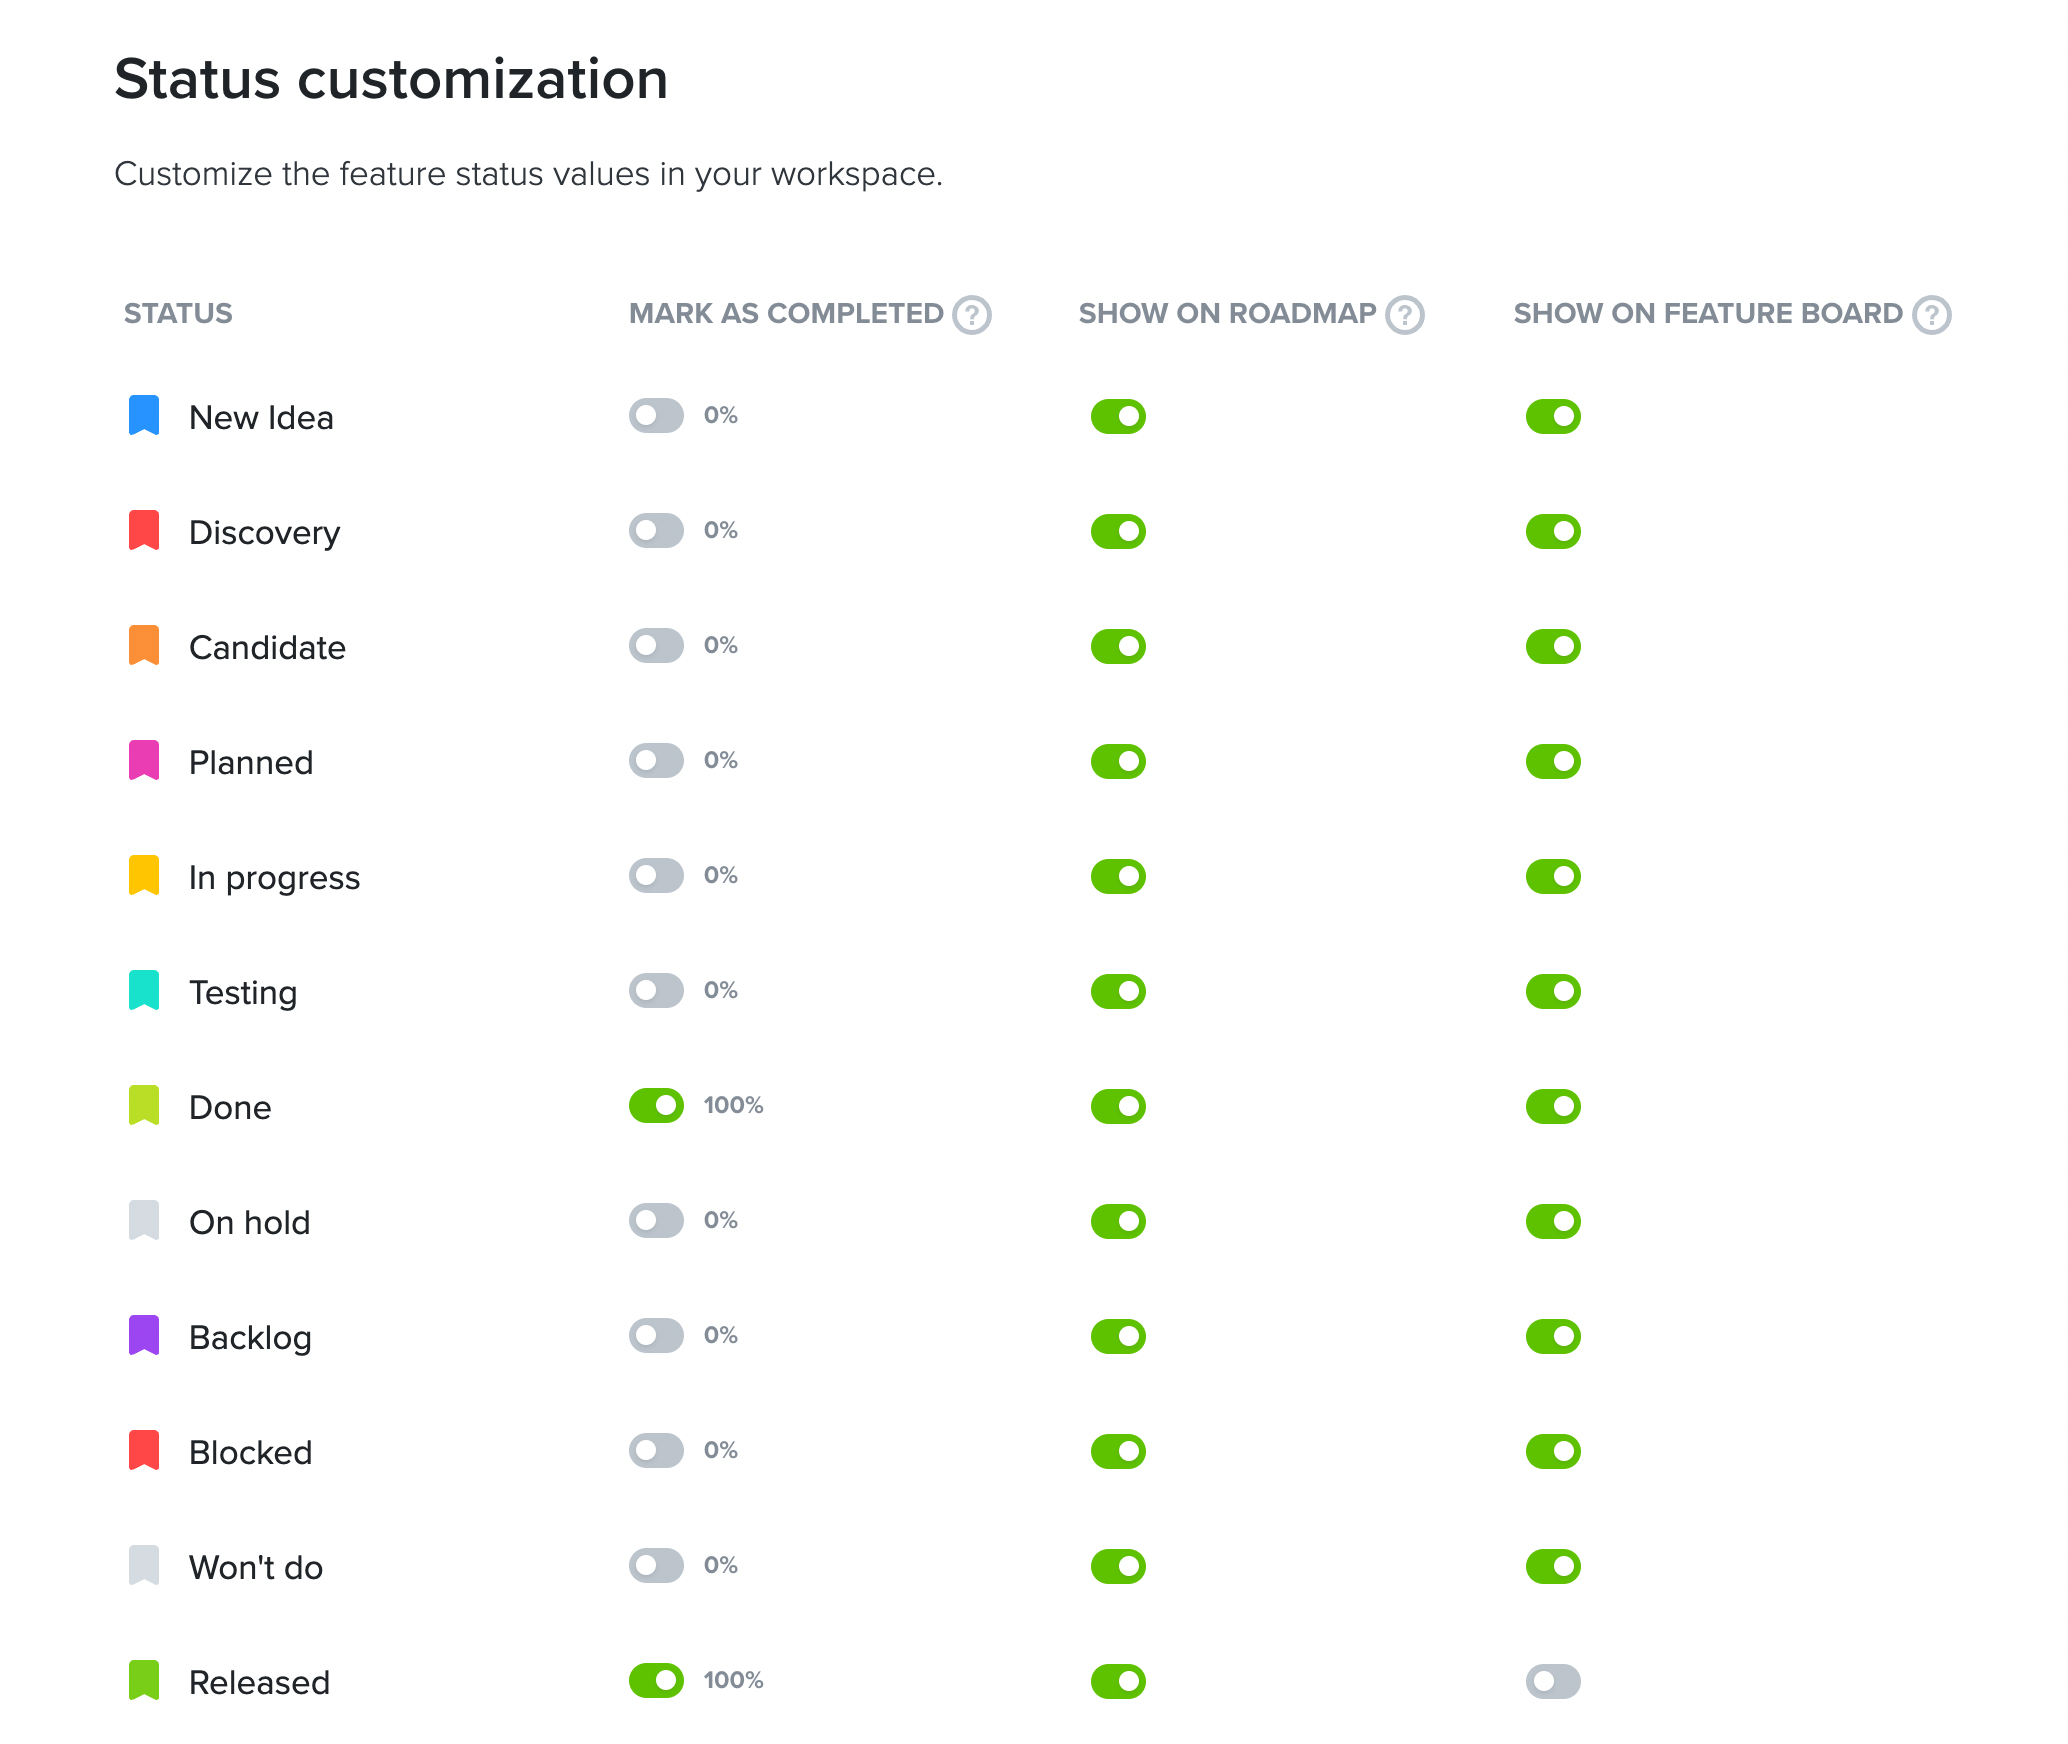
Task: Enable Mark as Completed for Discovery
Action: [x=656, y=531]
